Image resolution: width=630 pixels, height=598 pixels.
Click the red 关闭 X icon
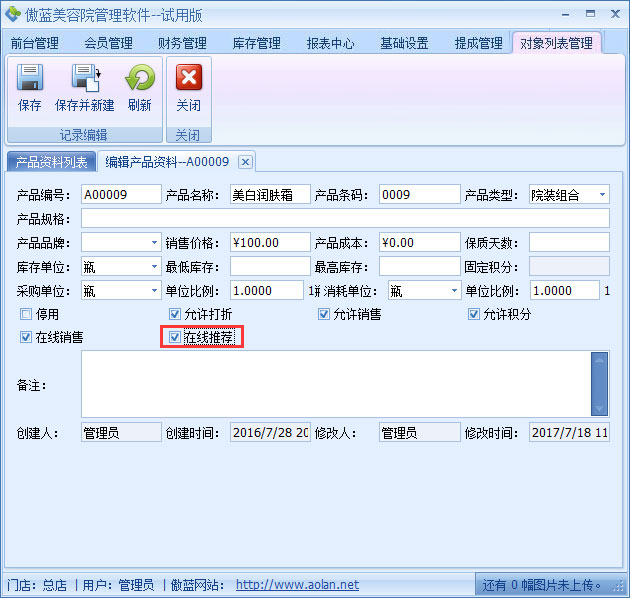(188, 78)
